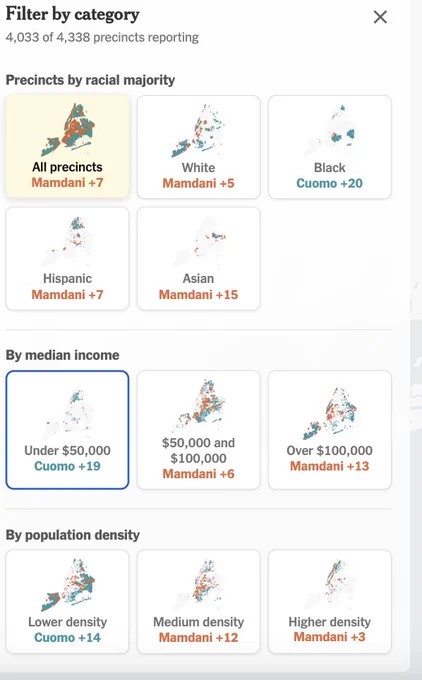Filter by Medium density precincts
Image resolution: width=422 pixels, height=680 pixels.
(199, 602)
